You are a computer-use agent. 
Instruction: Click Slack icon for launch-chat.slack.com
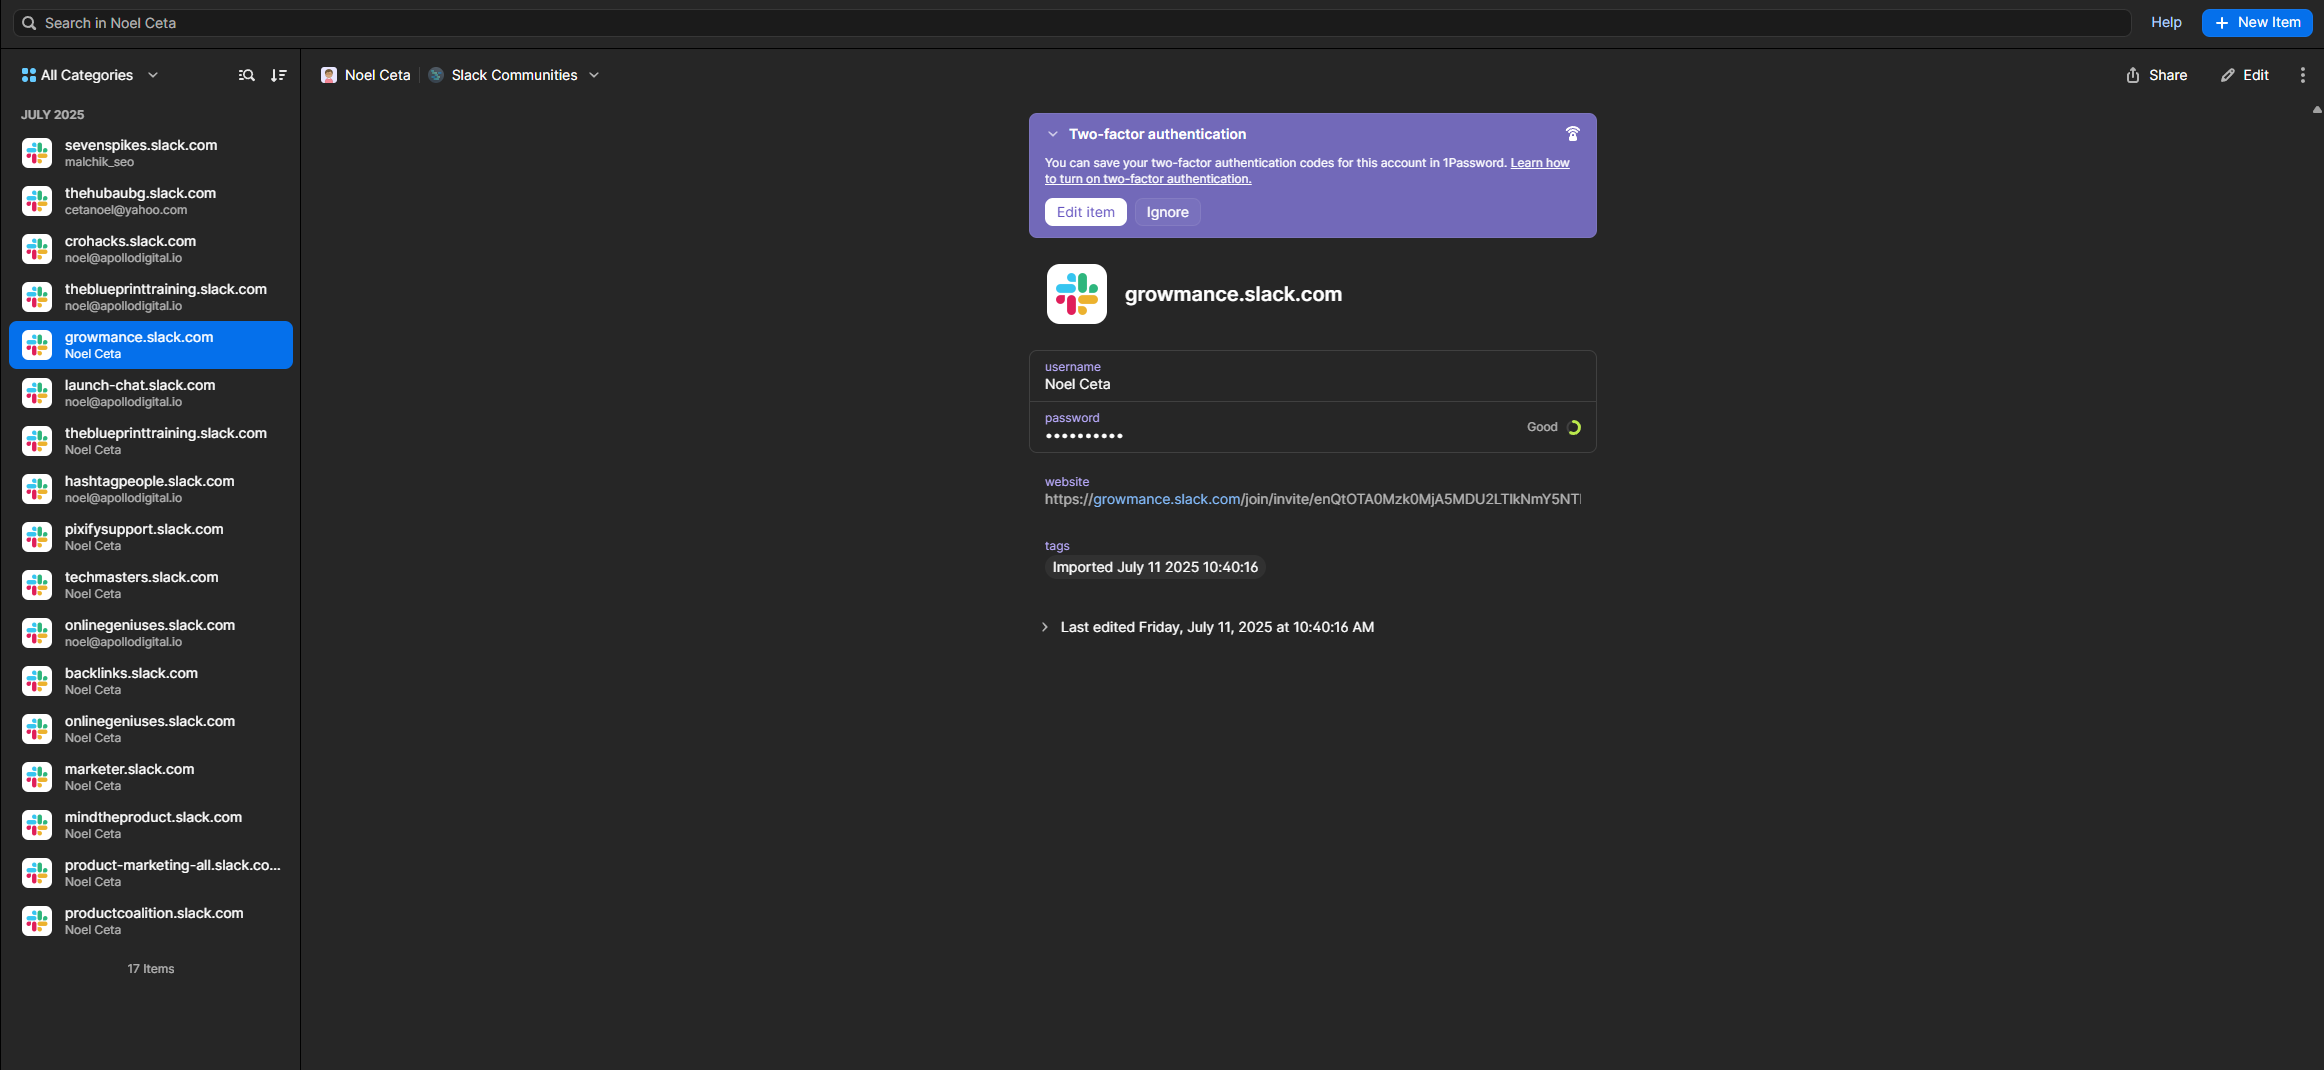[x=37, y=393]
